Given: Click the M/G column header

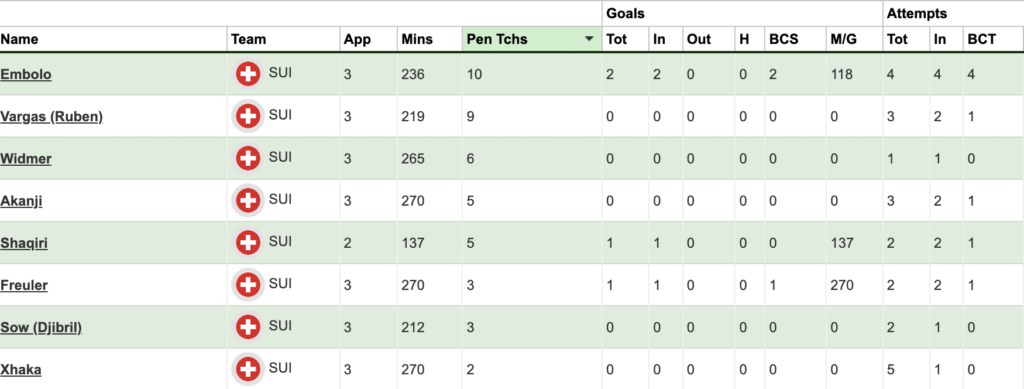Looking at the screenshot, I should click(841, 39).
